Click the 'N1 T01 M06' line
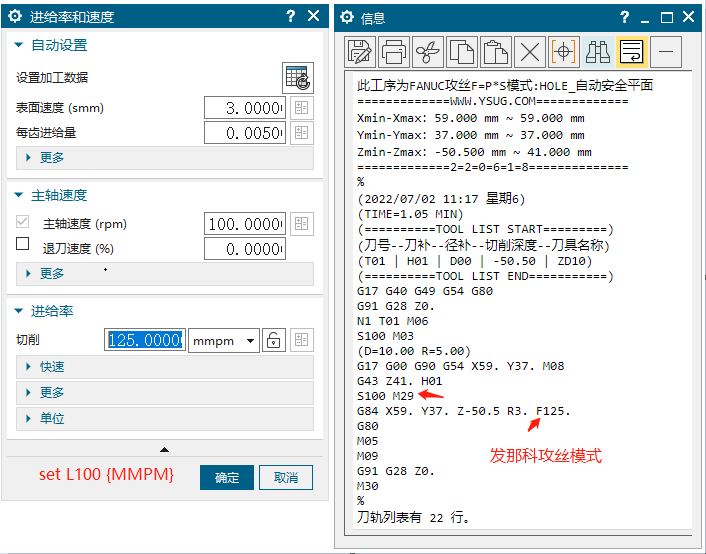The width and height of the screenshot is (706, 554). (x=393, y=321)
